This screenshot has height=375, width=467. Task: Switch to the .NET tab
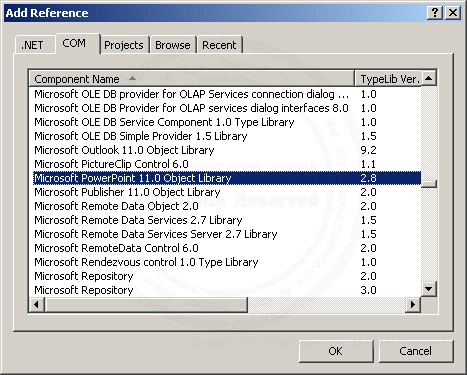click(35, 45)
